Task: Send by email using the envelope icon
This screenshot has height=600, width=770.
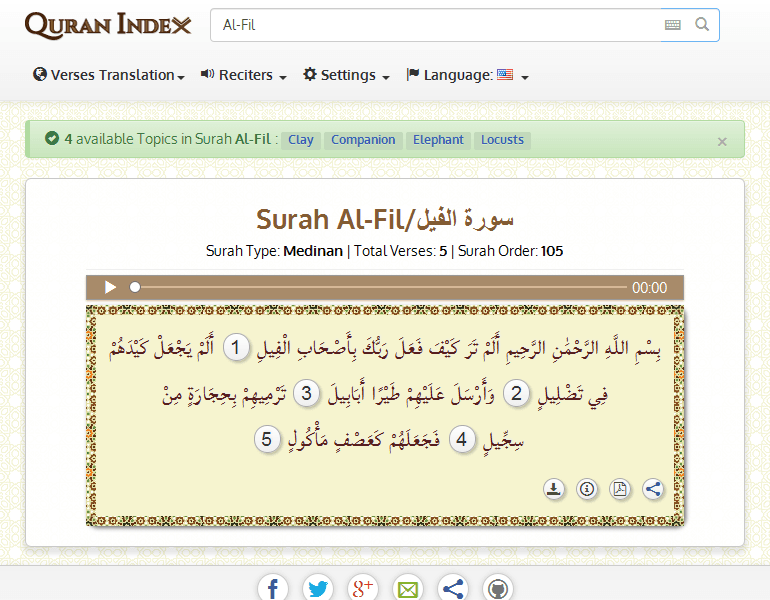Action: click(407, 588)
